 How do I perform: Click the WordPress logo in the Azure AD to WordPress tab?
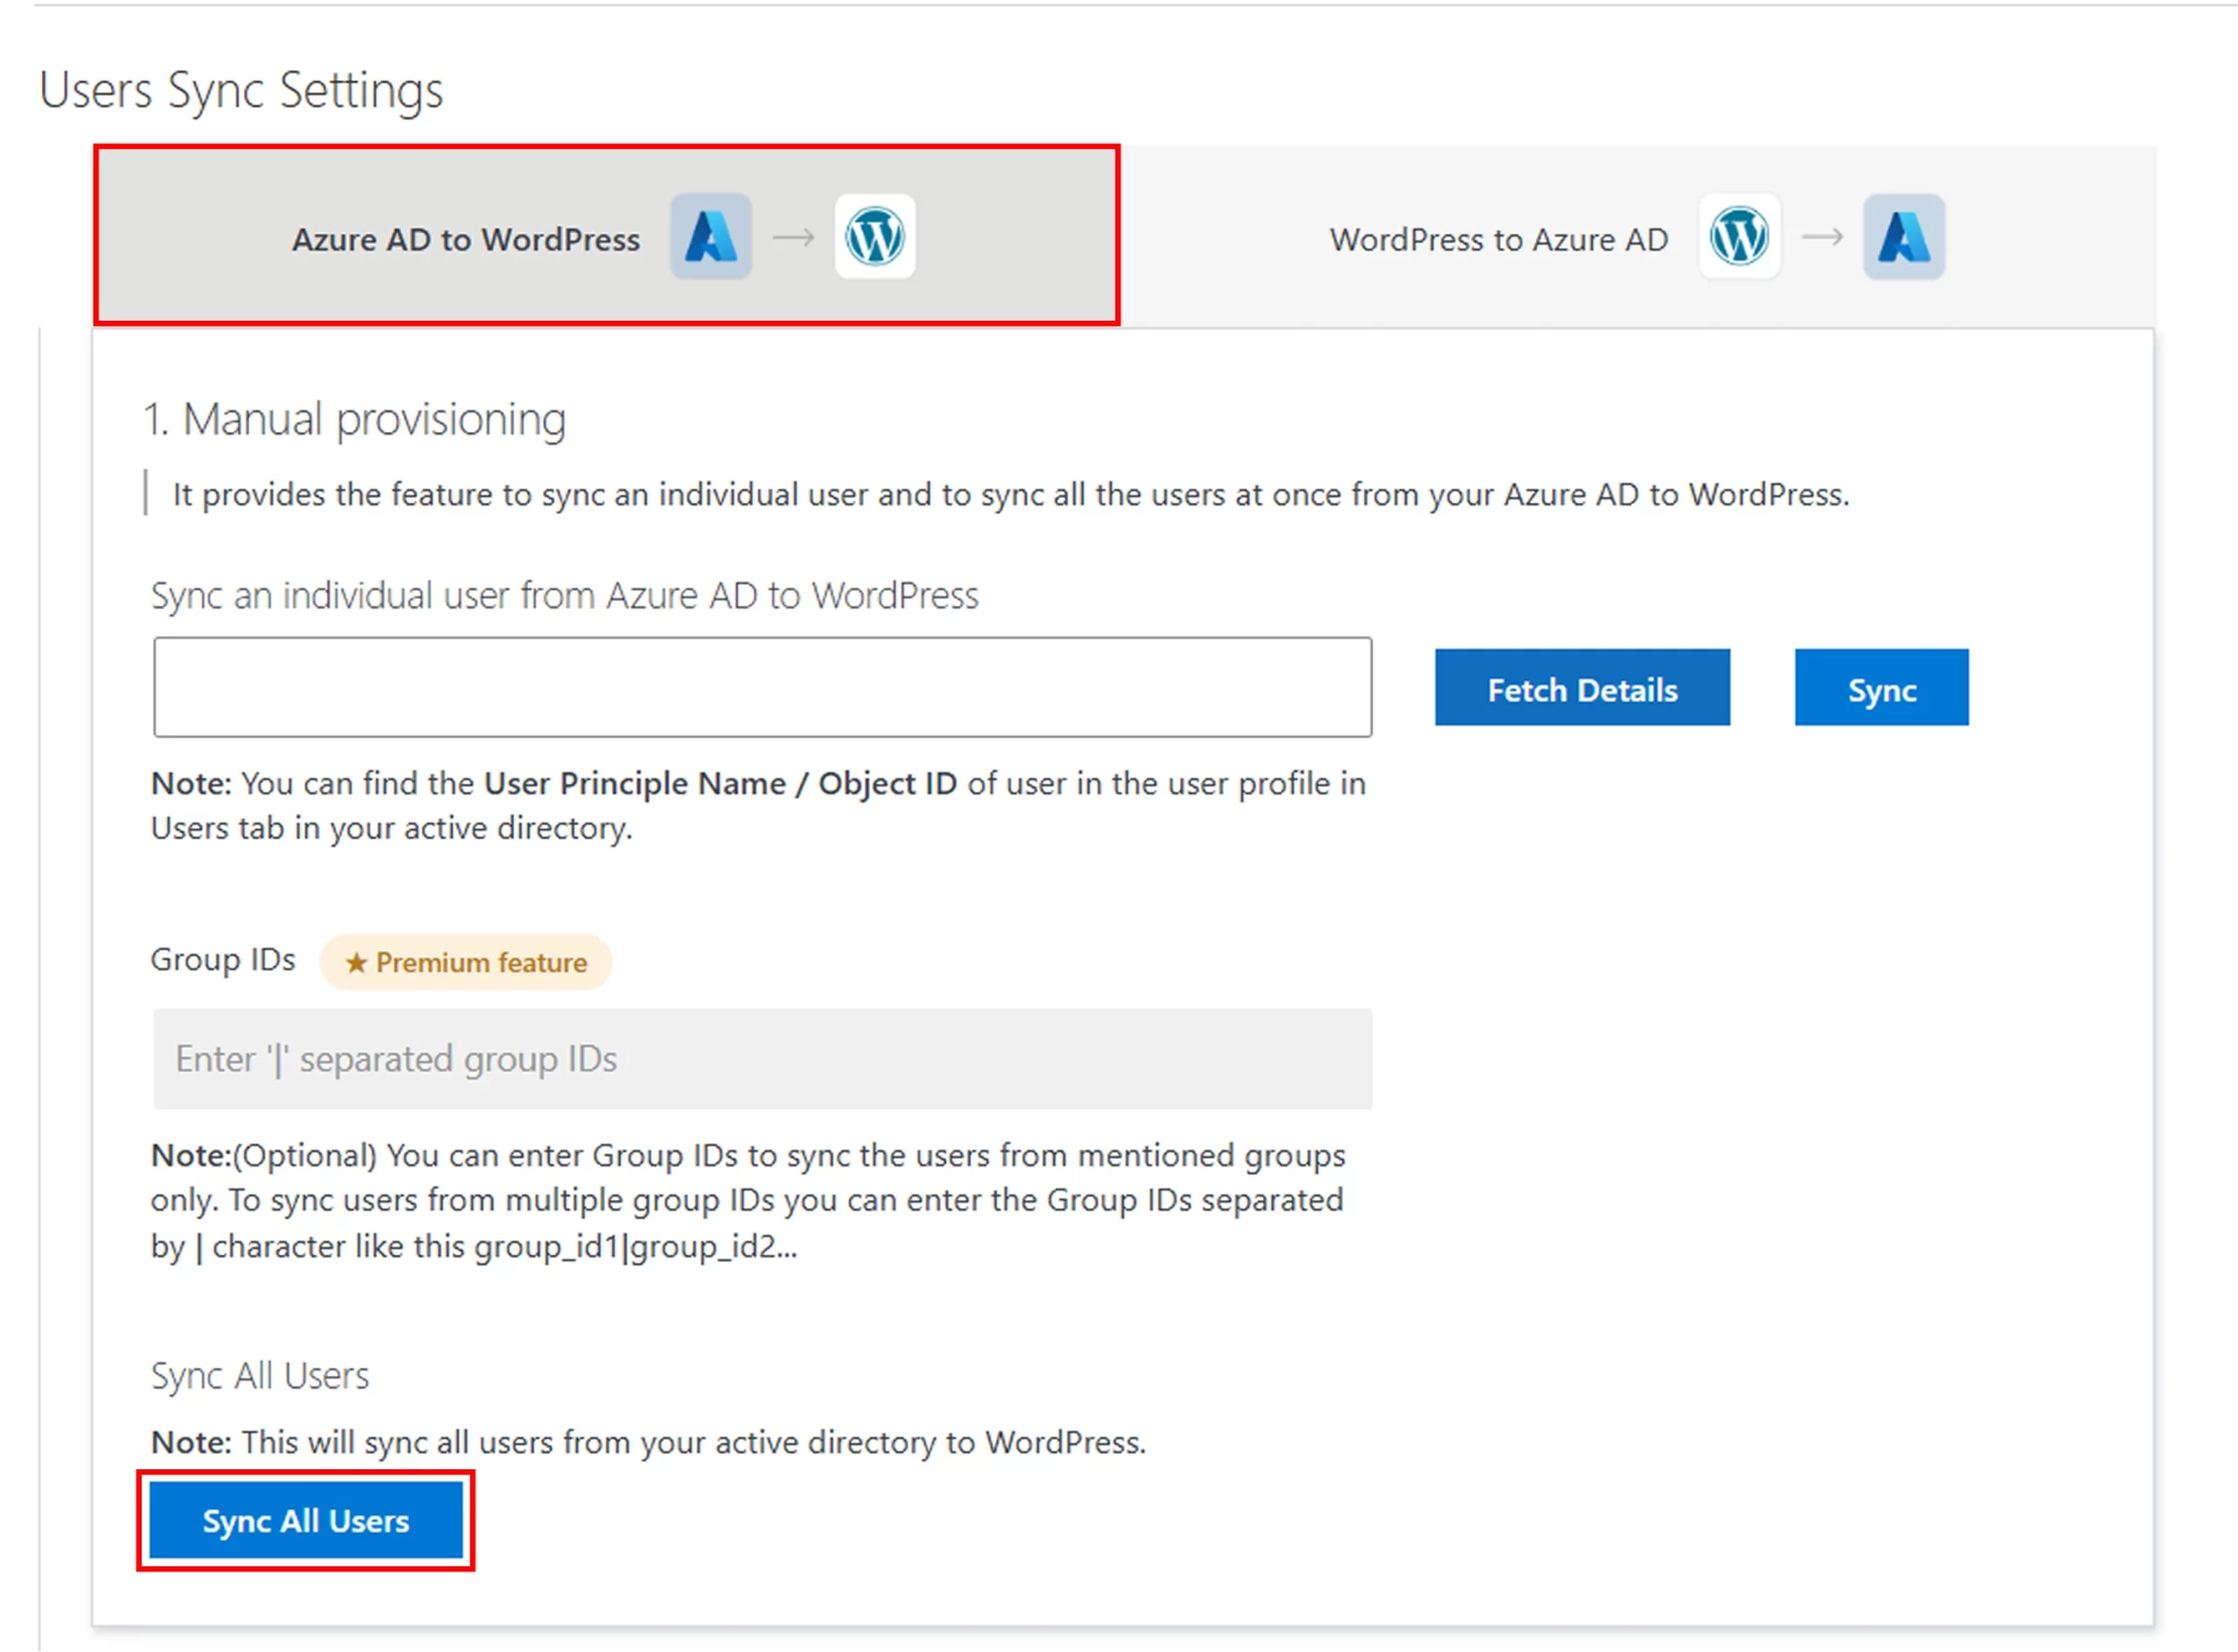coord(875,236)
